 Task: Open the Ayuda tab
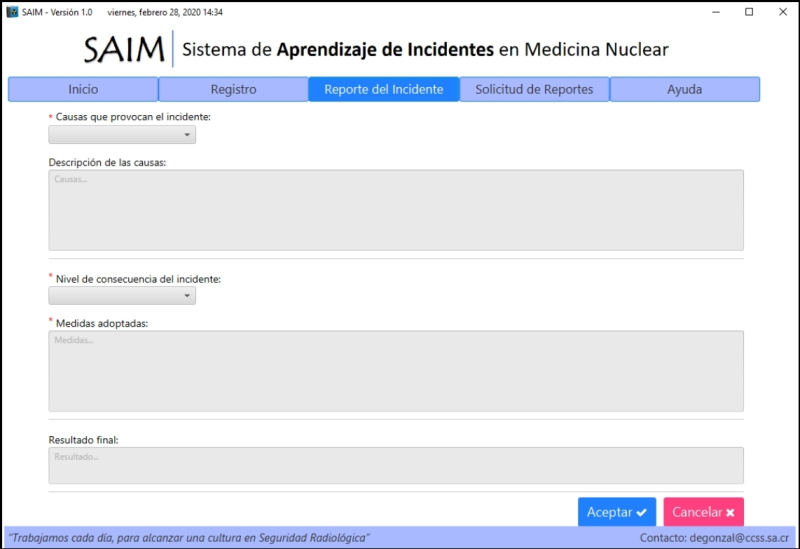(685, 89)
